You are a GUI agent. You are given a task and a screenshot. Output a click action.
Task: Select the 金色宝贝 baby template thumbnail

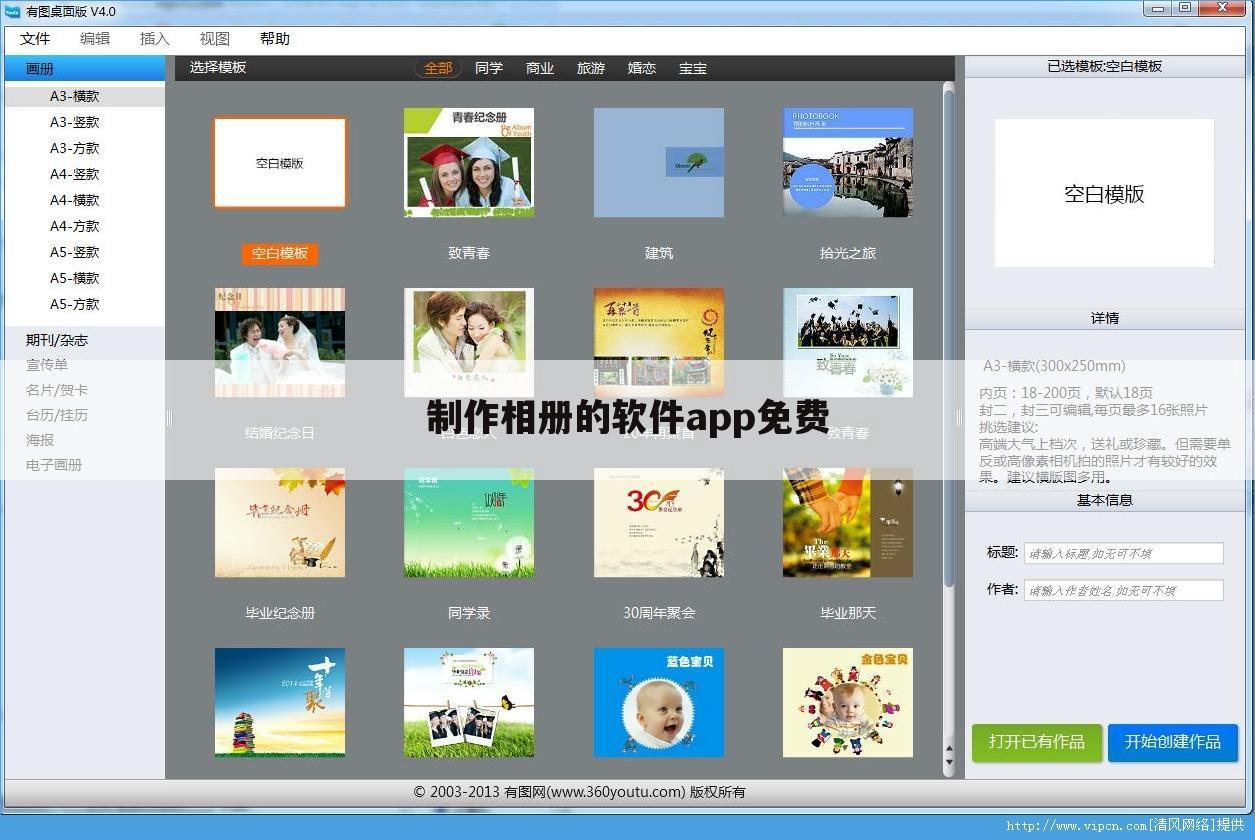click(848, 702)
